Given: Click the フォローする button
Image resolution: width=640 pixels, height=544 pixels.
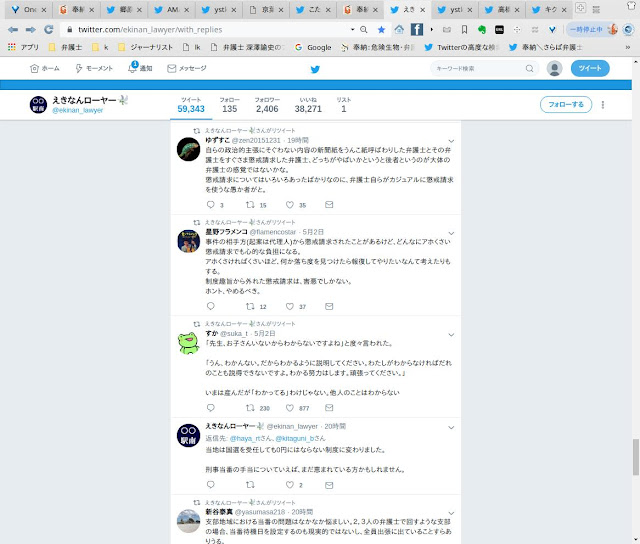Looking at the screenshot, I should pos(566,105).
